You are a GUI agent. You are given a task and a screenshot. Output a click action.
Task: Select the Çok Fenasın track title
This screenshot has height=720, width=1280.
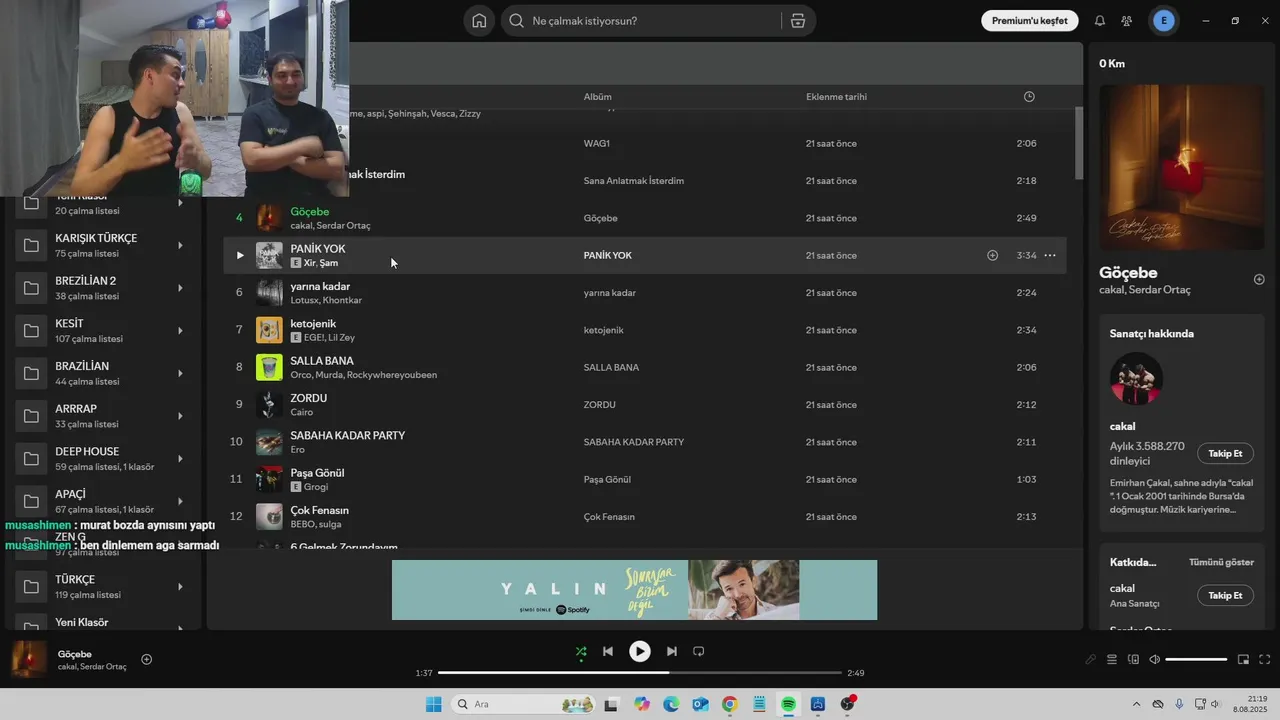[320, 510]
